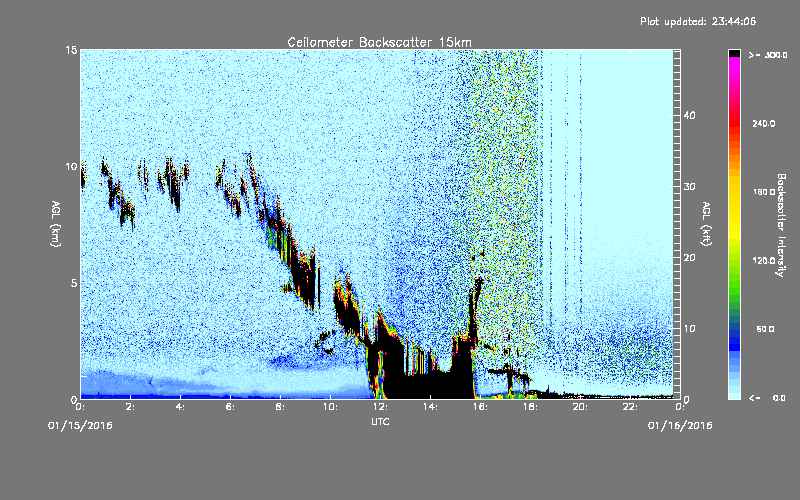Click the '2:' hour tick label
Viewport: 800px width, 500px height.
click(x=131, y=407)
